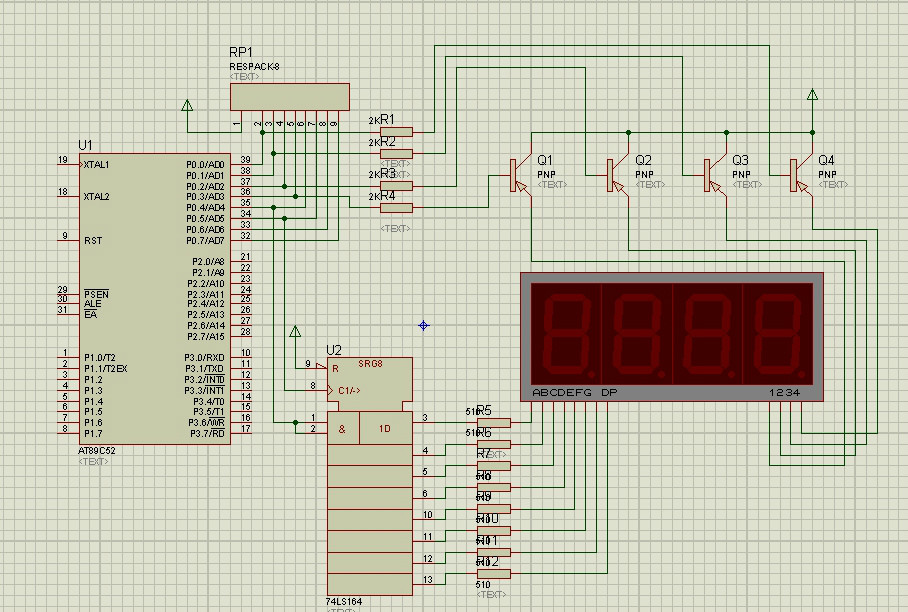Click the power terminal arrow above U2

pos(294,332)
